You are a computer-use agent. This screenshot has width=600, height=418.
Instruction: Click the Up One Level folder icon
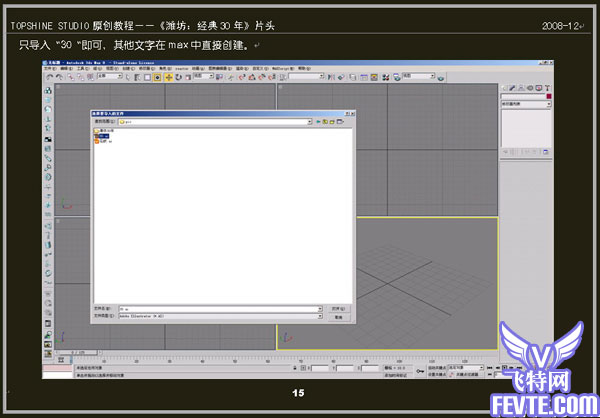point(325,122)
